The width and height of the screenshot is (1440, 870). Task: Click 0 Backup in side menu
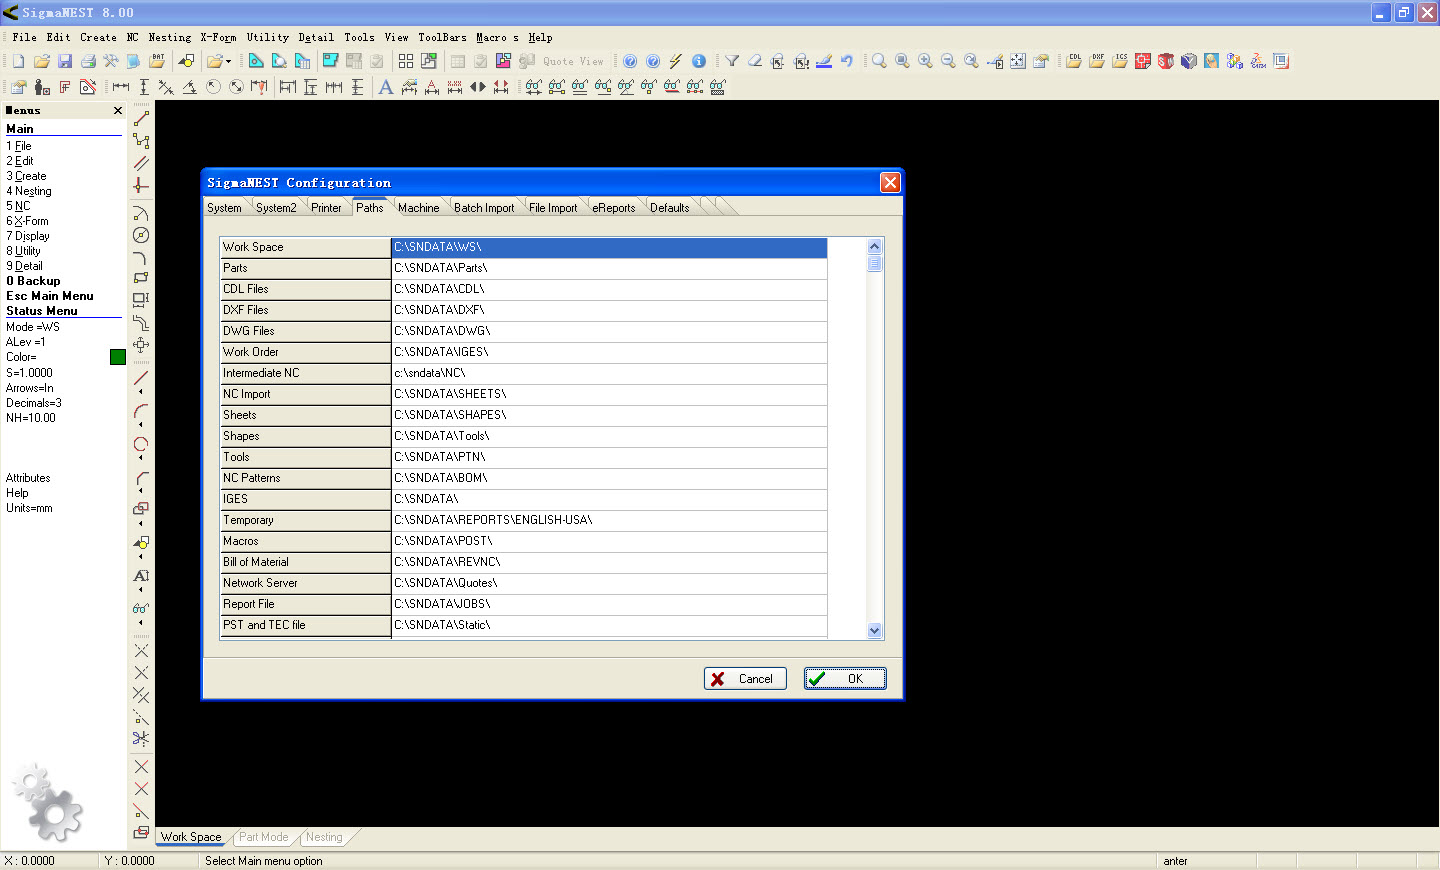pos(33,281)
